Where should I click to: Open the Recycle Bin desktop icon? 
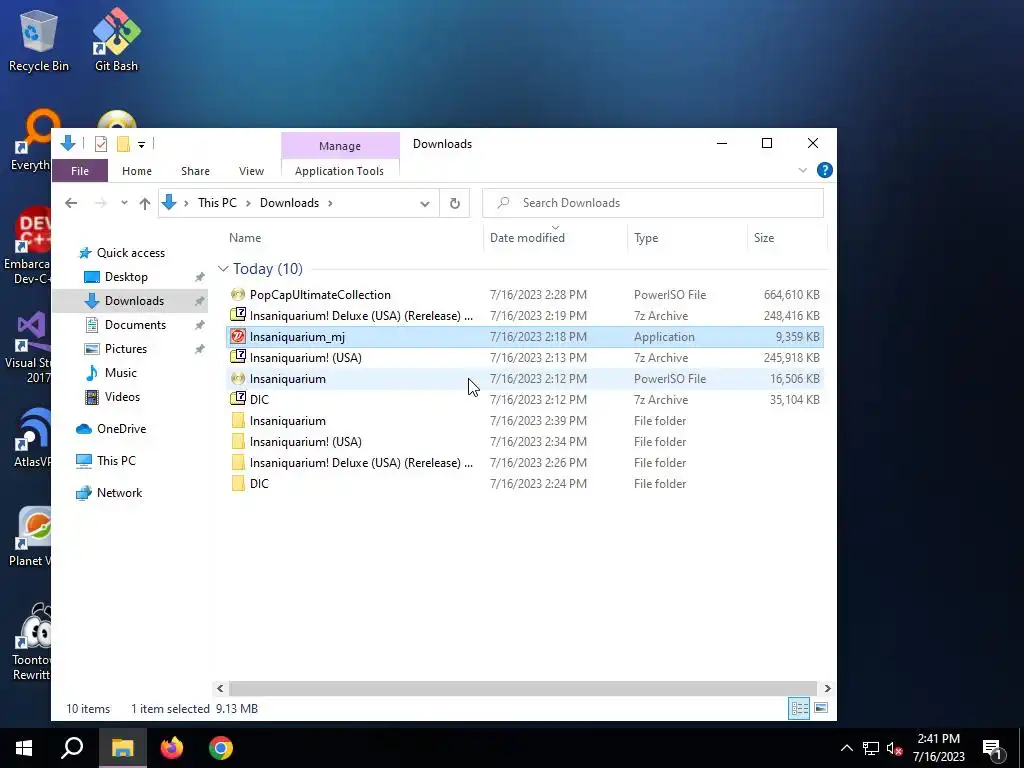[38, 40]
